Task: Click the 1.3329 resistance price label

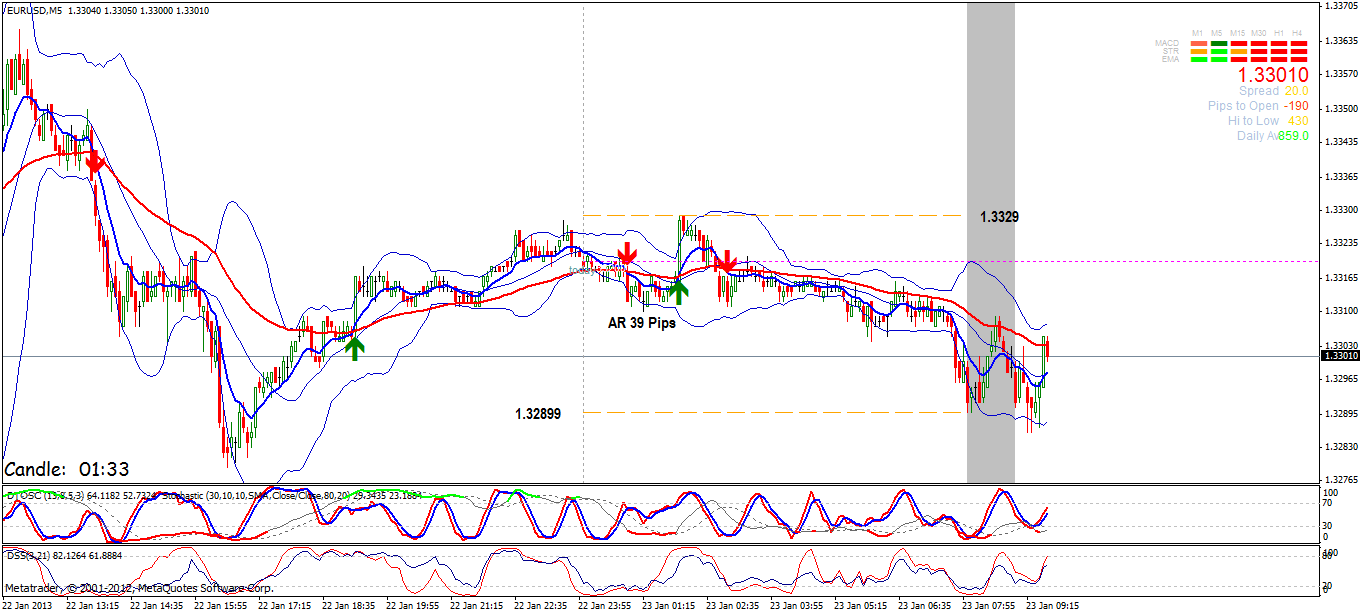Action: pos(997,218)
